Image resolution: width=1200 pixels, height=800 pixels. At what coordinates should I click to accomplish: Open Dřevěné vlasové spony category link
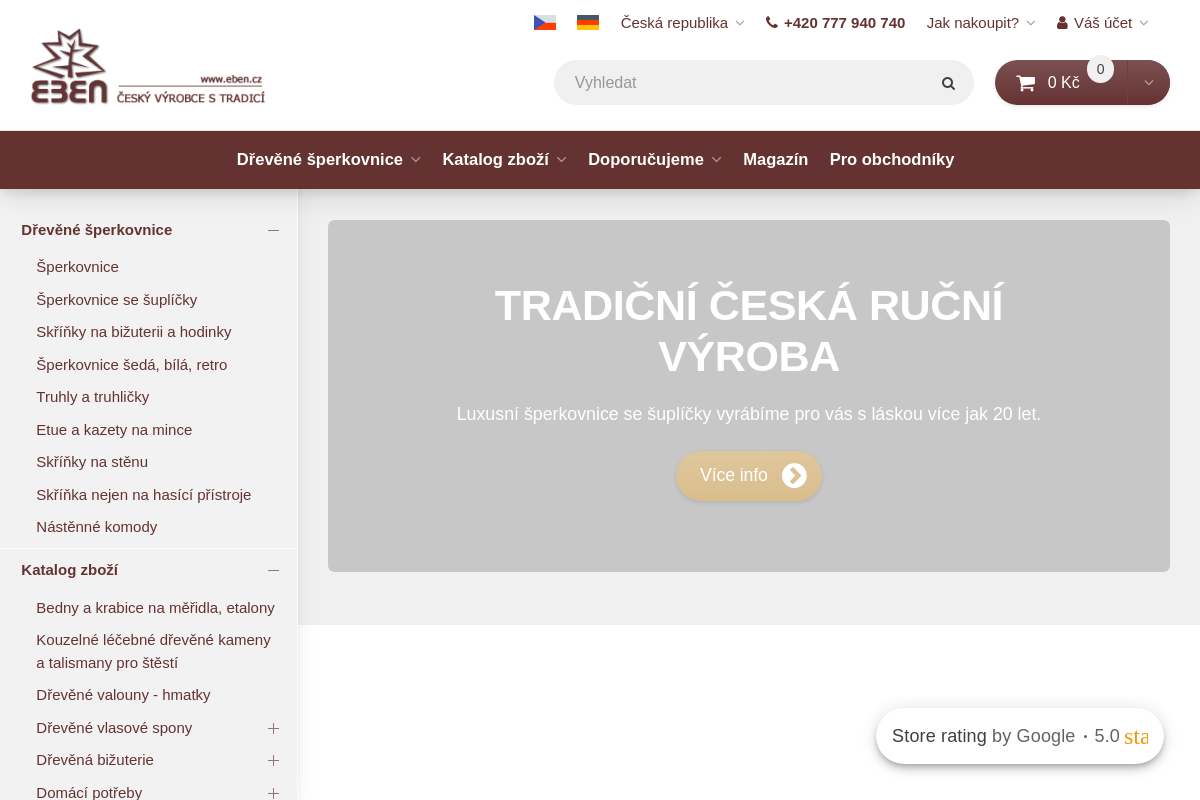114,728
